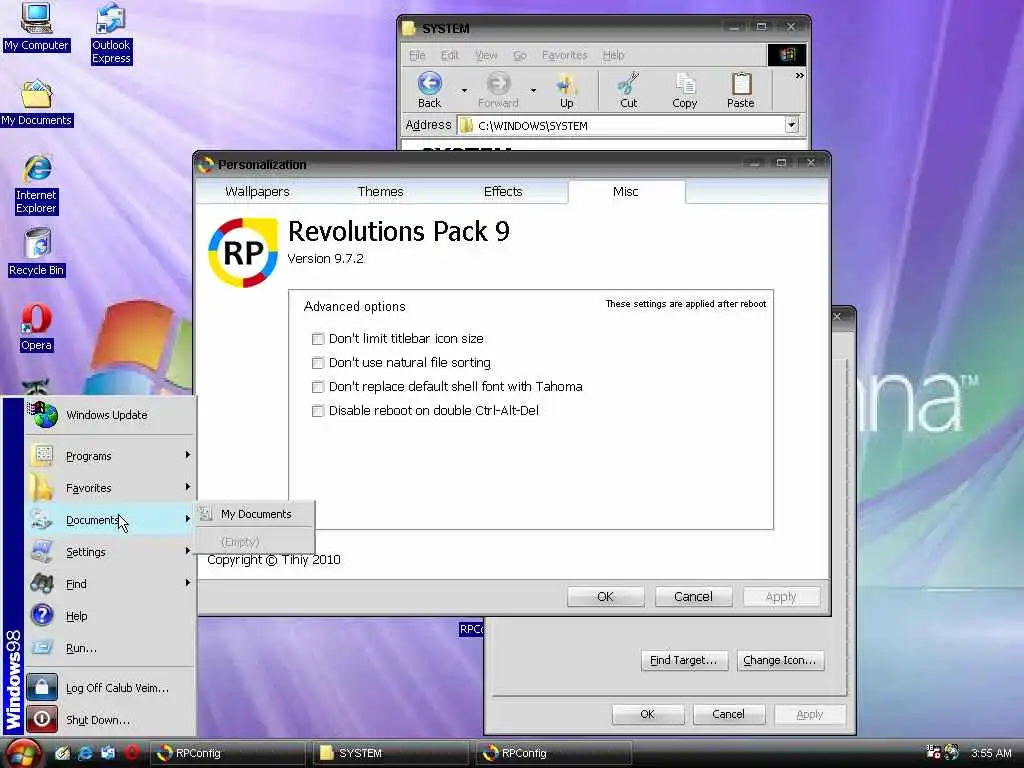Image resolution: width=1024 pixels, height=768 pixels.
Task: Choose Shut Down... in Start menu
Action: coord(110,720)
